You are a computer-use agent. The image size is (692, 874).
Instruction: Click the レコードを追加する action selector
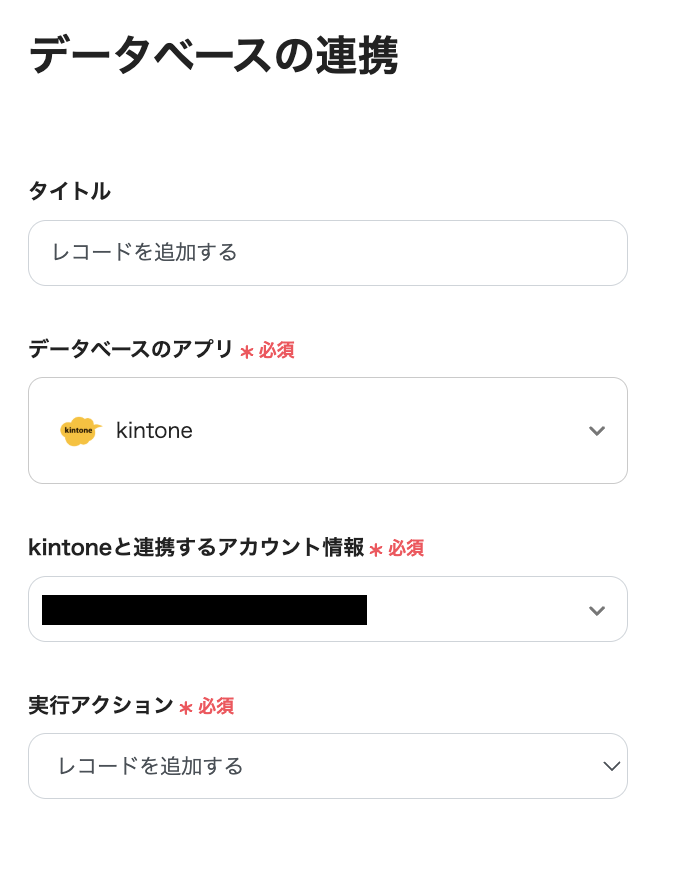pyautogui.click(x=327, y=766)
